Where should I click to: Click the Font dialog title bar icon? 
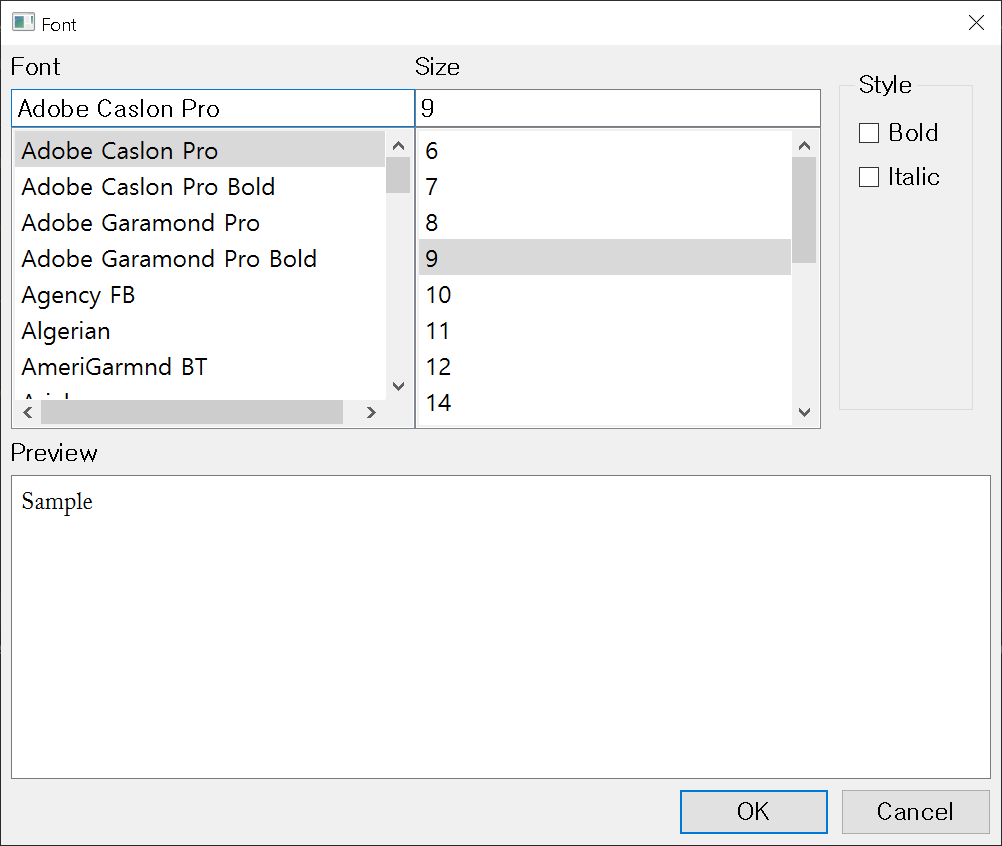pyautogui.click(x=23, y=23)
